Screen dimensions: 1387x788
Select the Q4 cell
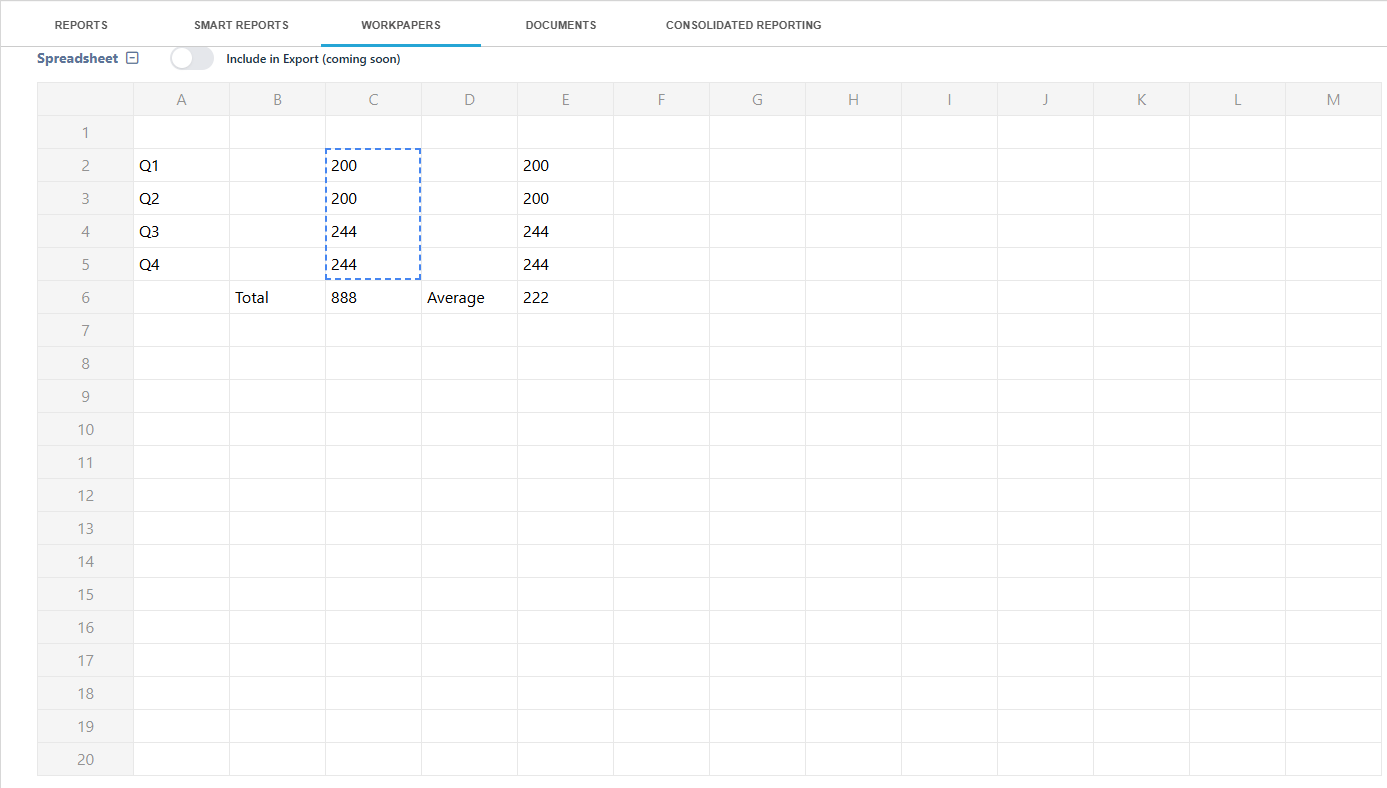pyautogui.click(x=181, y=264)
